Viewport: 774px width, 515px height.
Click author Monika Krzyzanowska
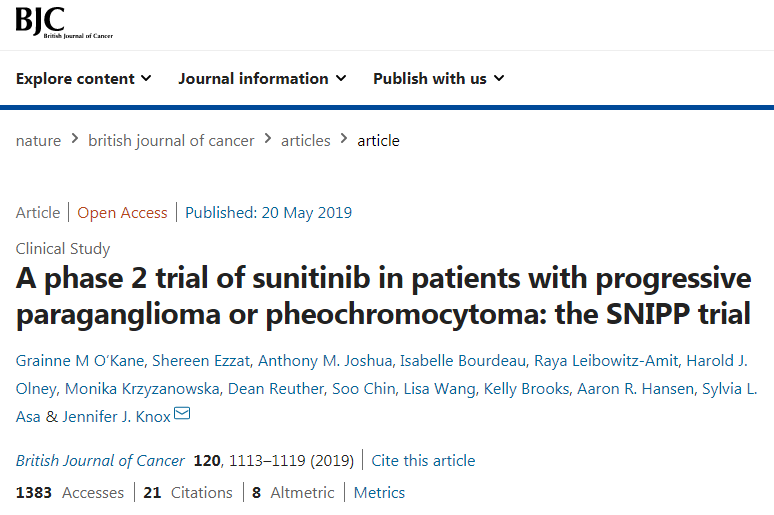[x=142, y=389]
